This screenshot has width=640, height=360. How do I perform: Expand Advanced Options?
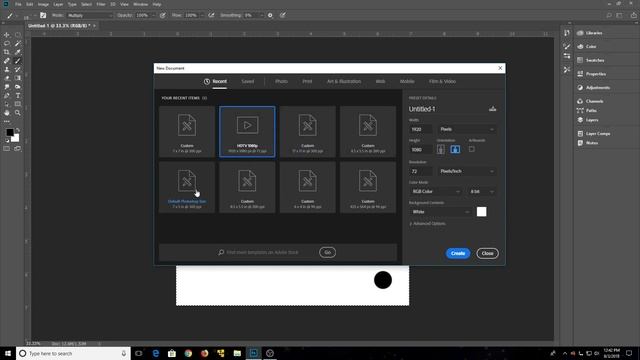tap(427, 224)
